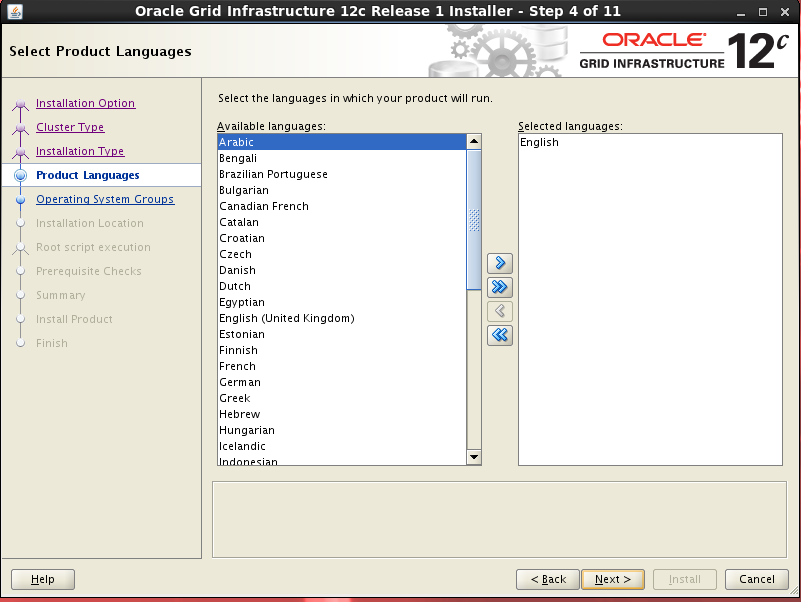The image size is (801, 602).
Task: Click the single left arrow remove button
Action: tap(500, 311)
